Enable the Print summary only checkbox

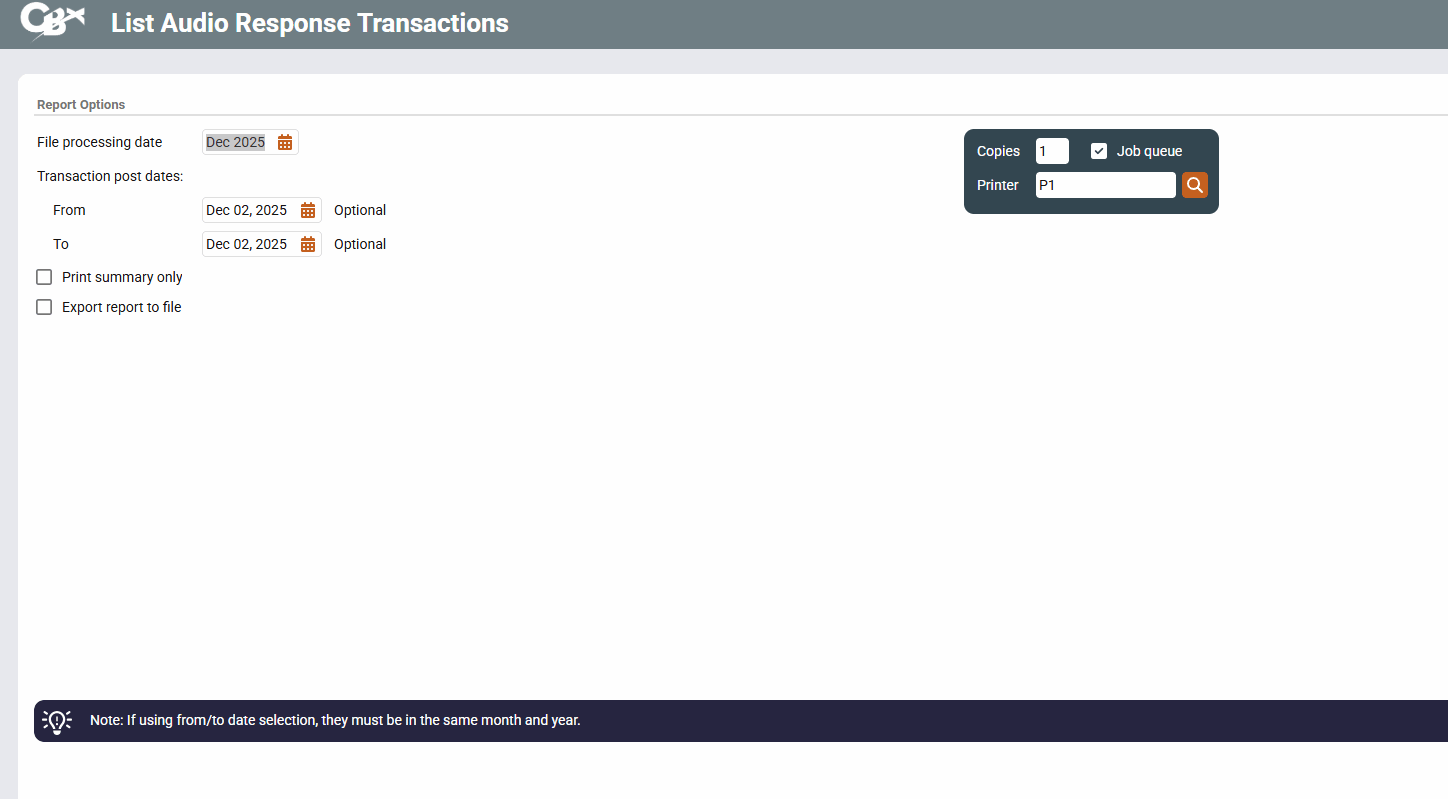(44, 277)
